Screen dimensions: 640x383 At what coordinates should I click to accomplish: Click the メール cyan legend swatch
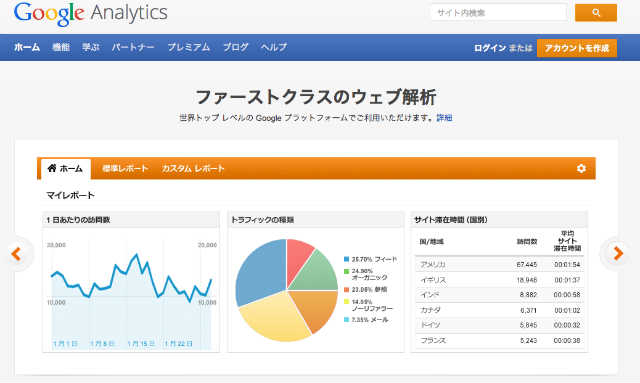pyautogui.click(x=347, y=320)
